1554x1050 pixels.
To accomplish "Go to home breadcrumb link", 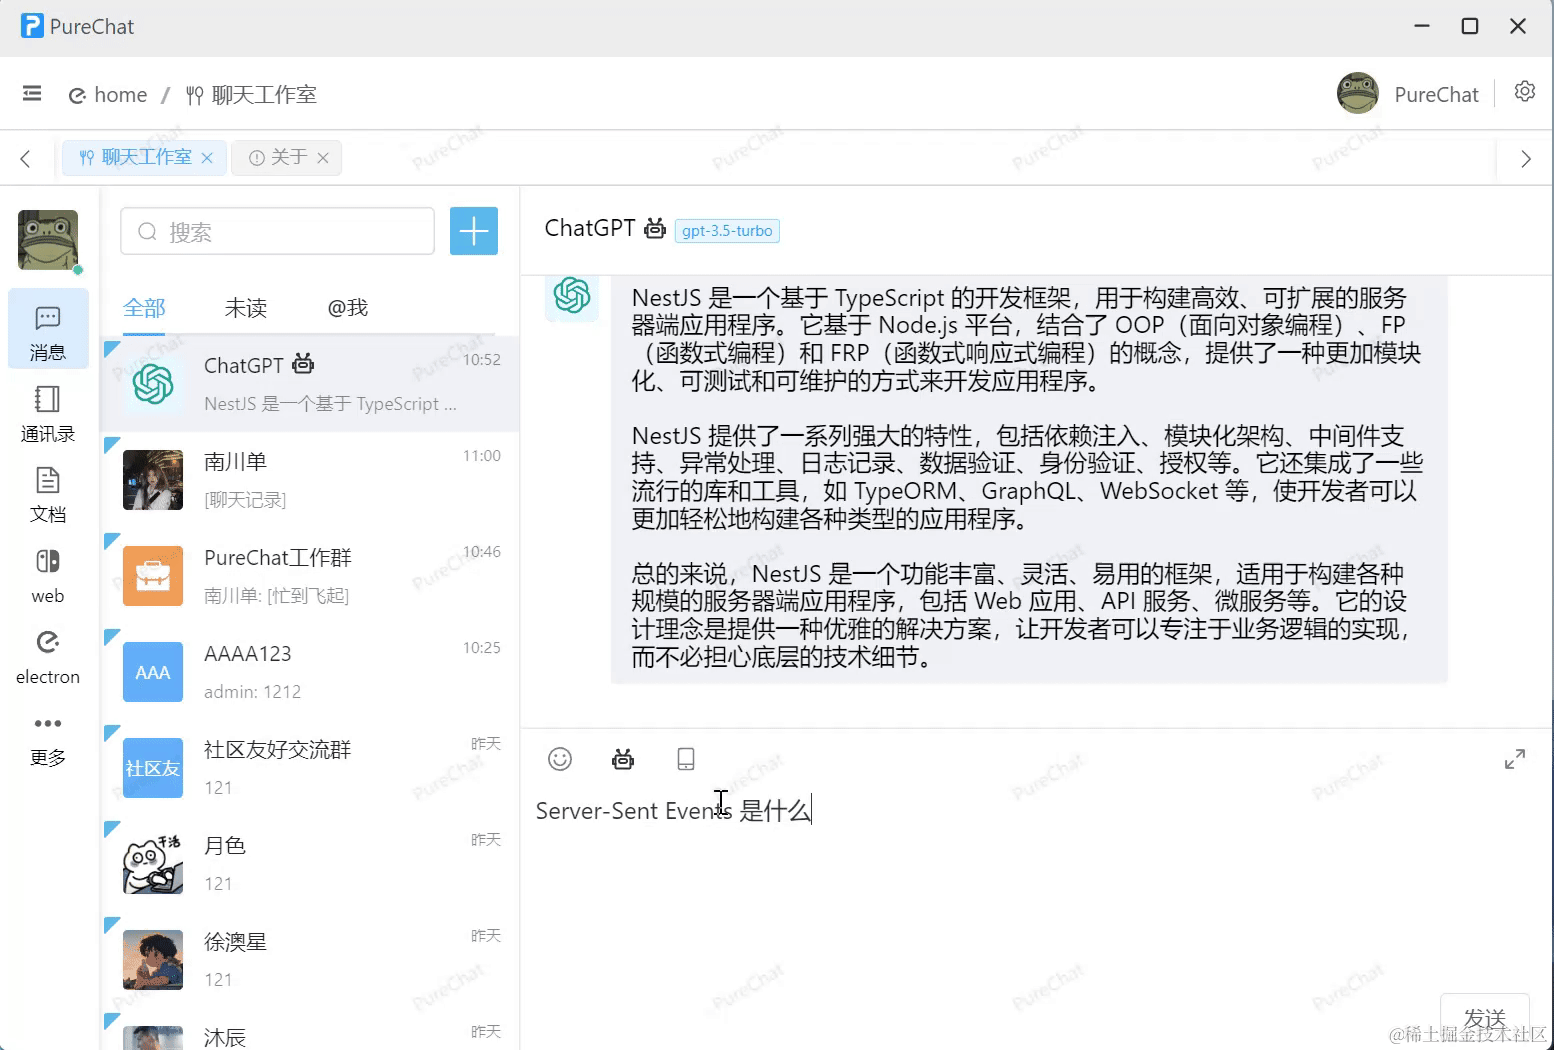I will 108,95.
